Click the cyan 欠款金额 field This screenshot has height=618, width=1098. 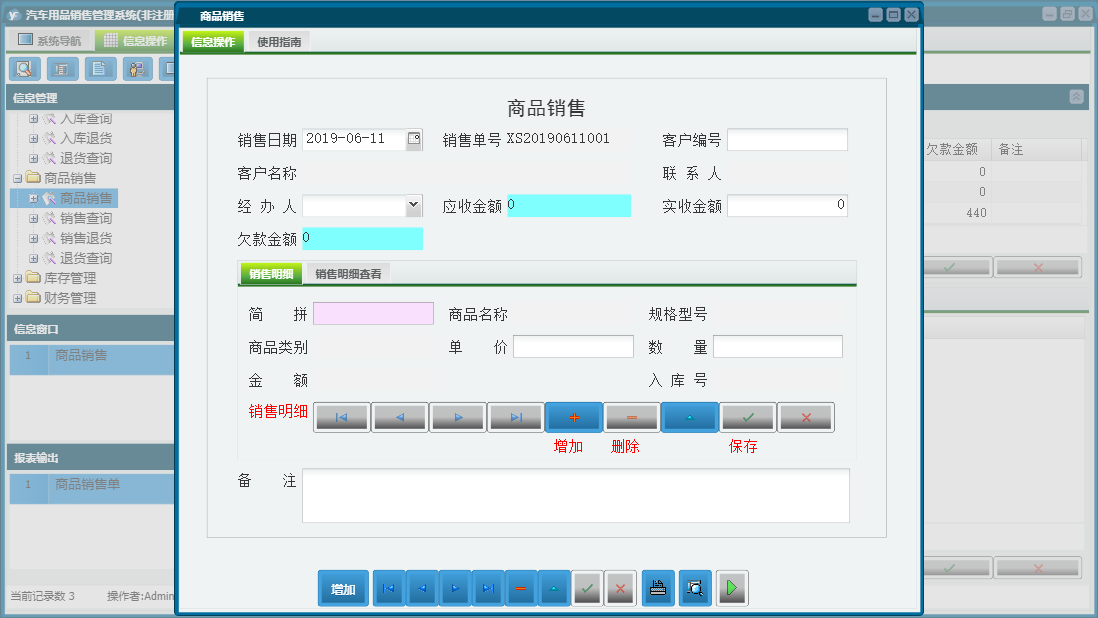362,238
